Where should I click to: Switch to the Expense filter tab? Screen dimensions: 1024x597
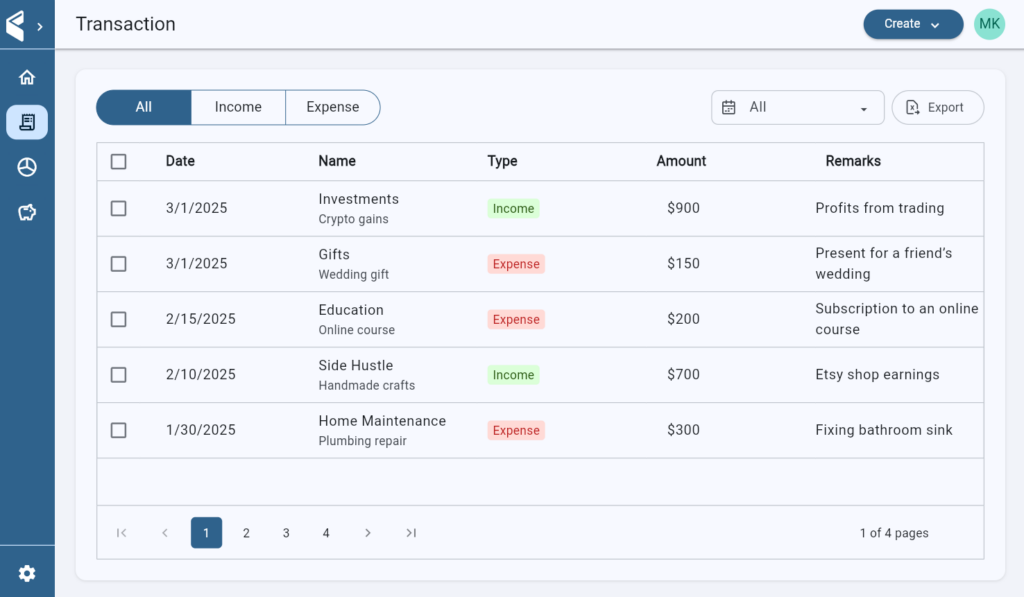click(332, 107)
